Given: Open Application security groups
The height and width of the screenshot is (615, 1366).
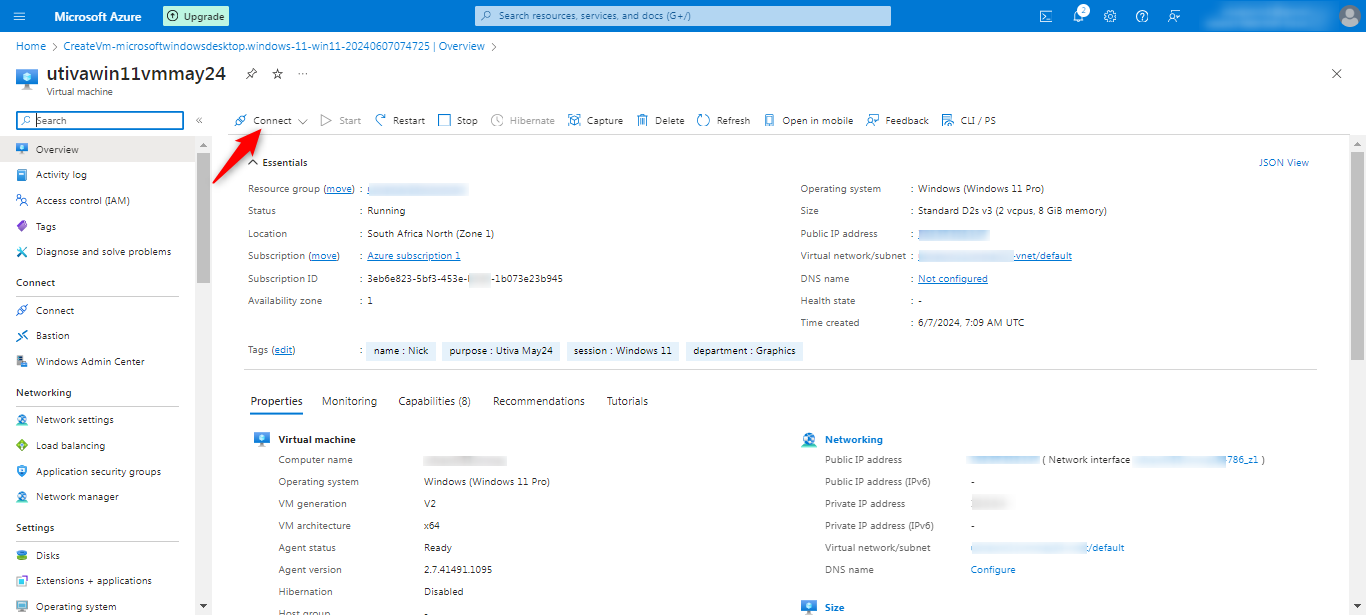Looking at the screenshot, I should click(98, 471).
